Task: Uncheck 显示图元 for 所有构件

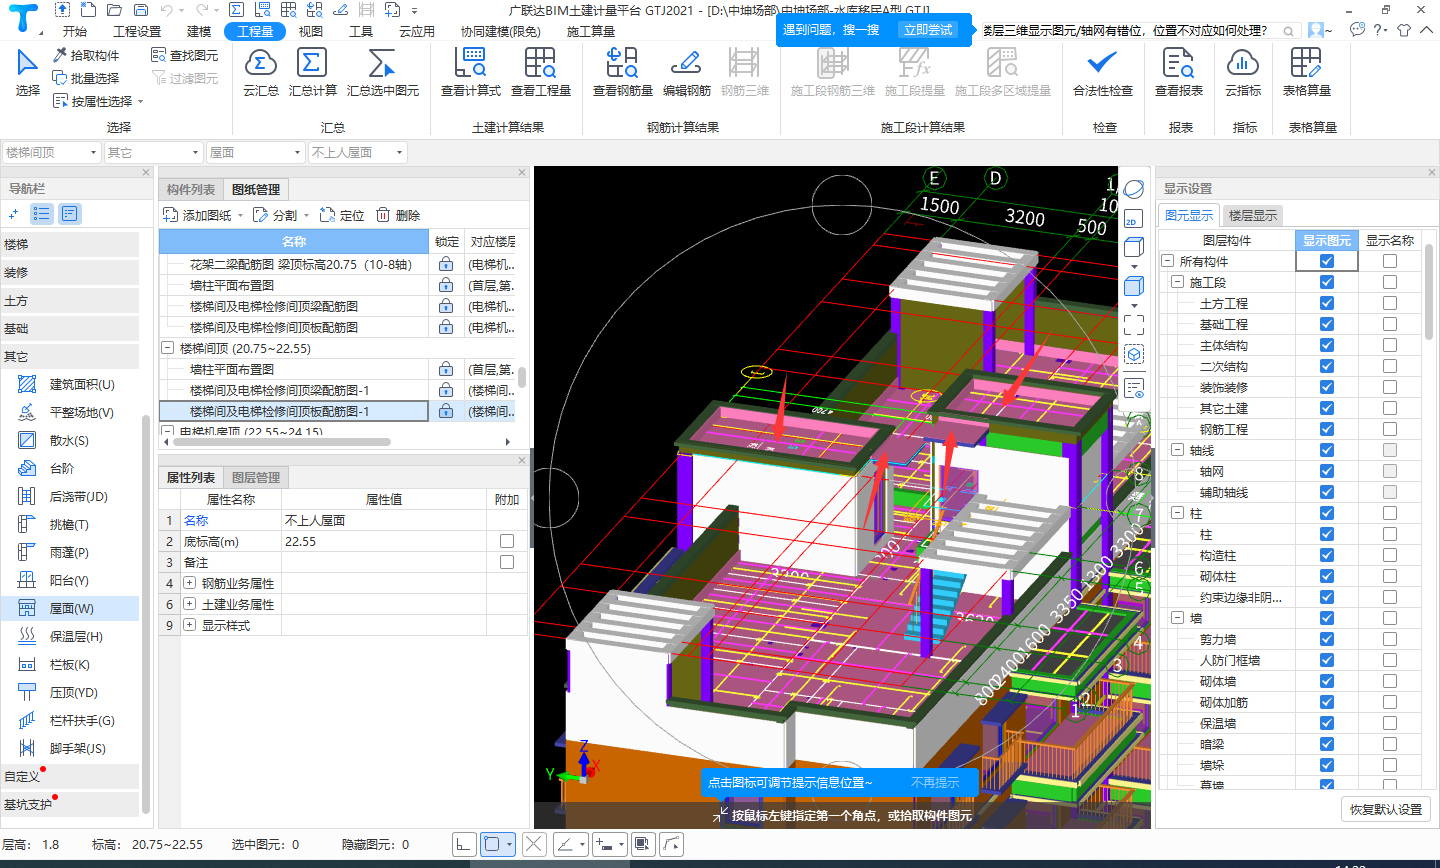Action: pyautogui.click(x=1326, y=261)
